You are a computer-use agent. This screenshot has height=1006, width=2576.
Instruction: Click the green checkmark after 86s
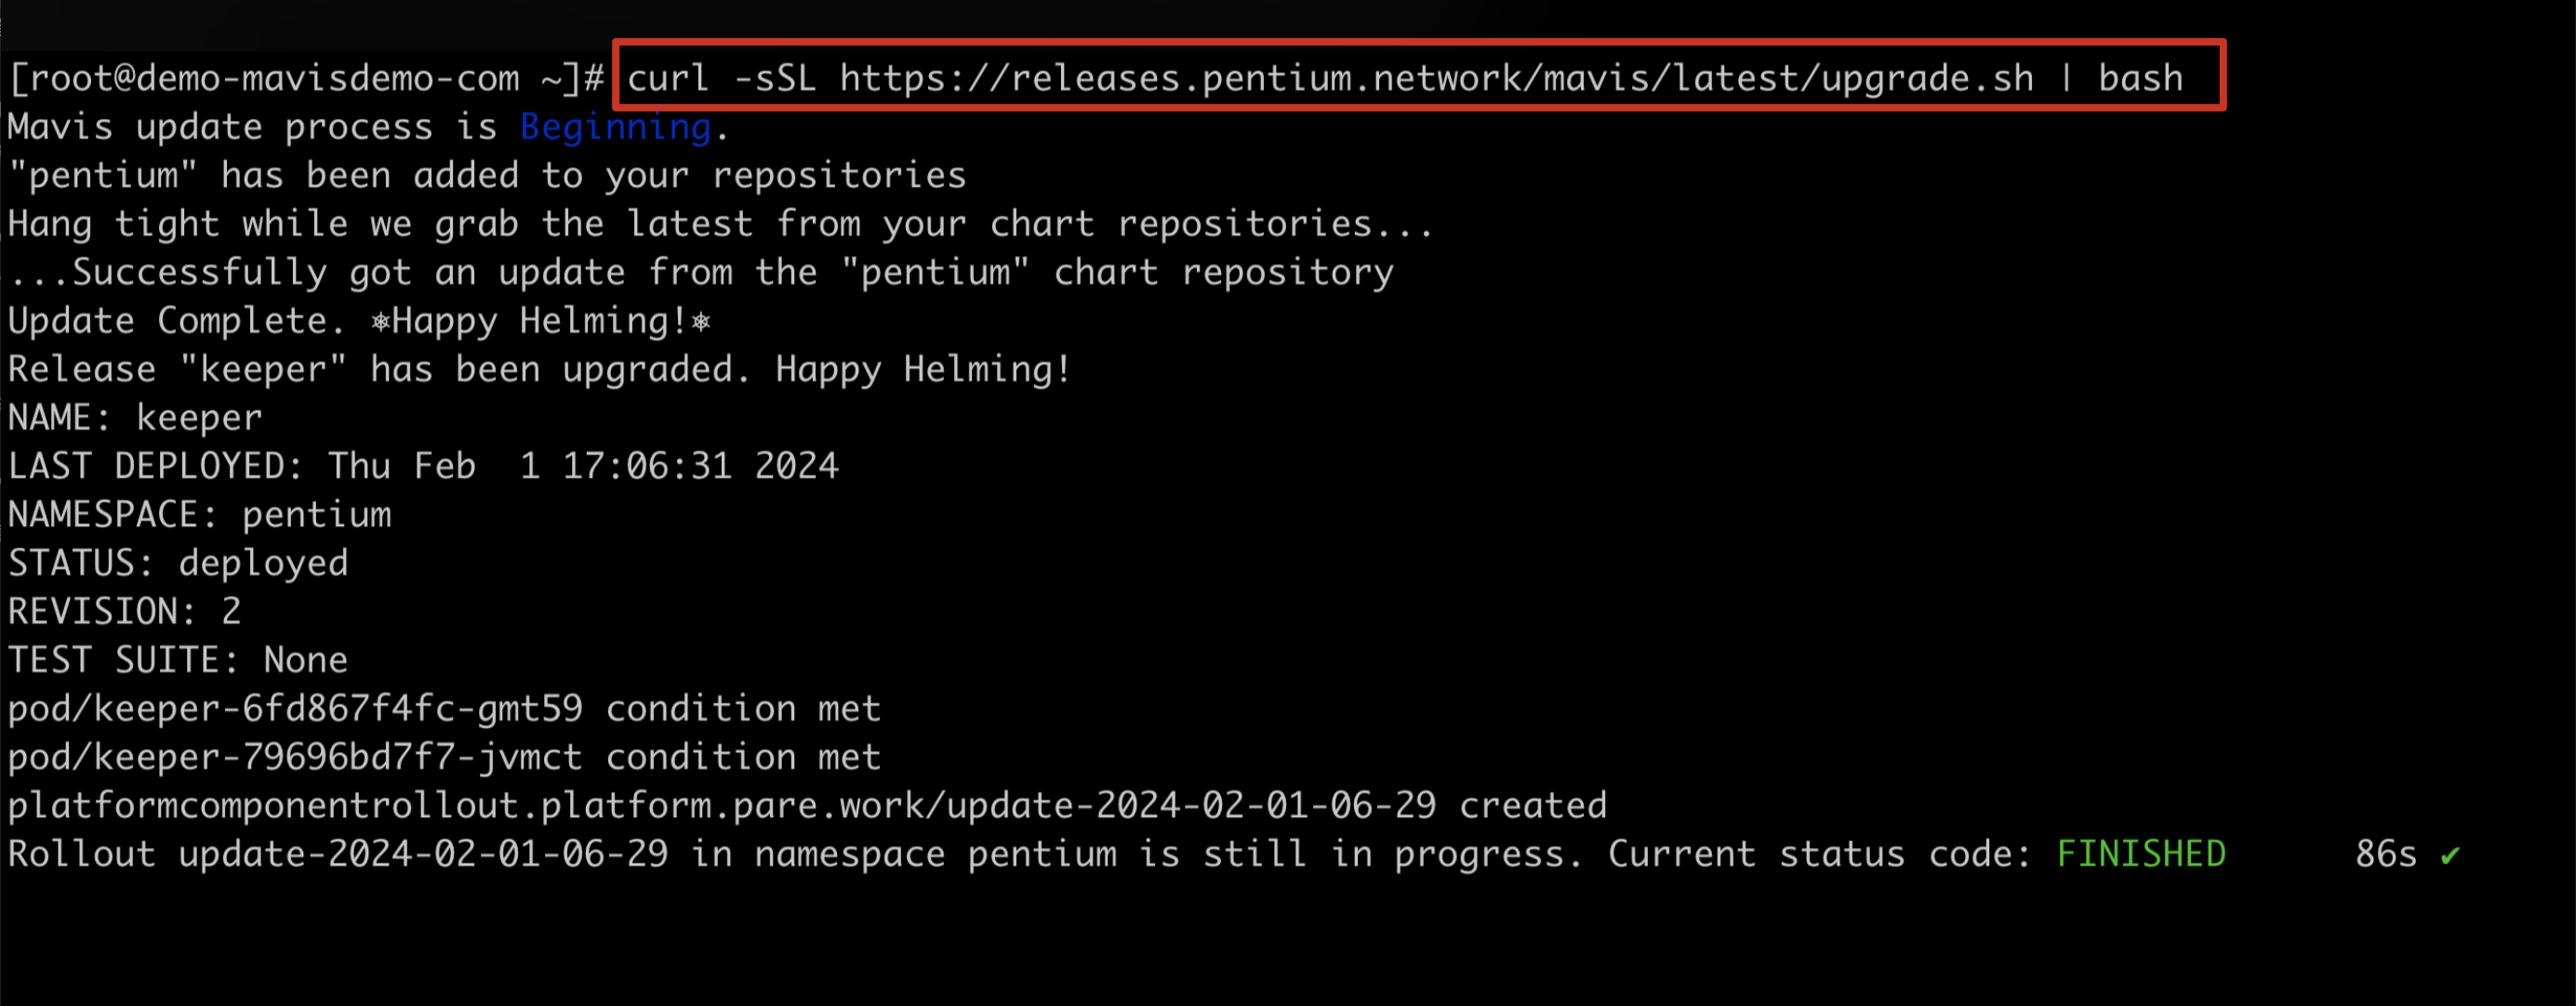pyautogui.click(x=2449, y=855)
